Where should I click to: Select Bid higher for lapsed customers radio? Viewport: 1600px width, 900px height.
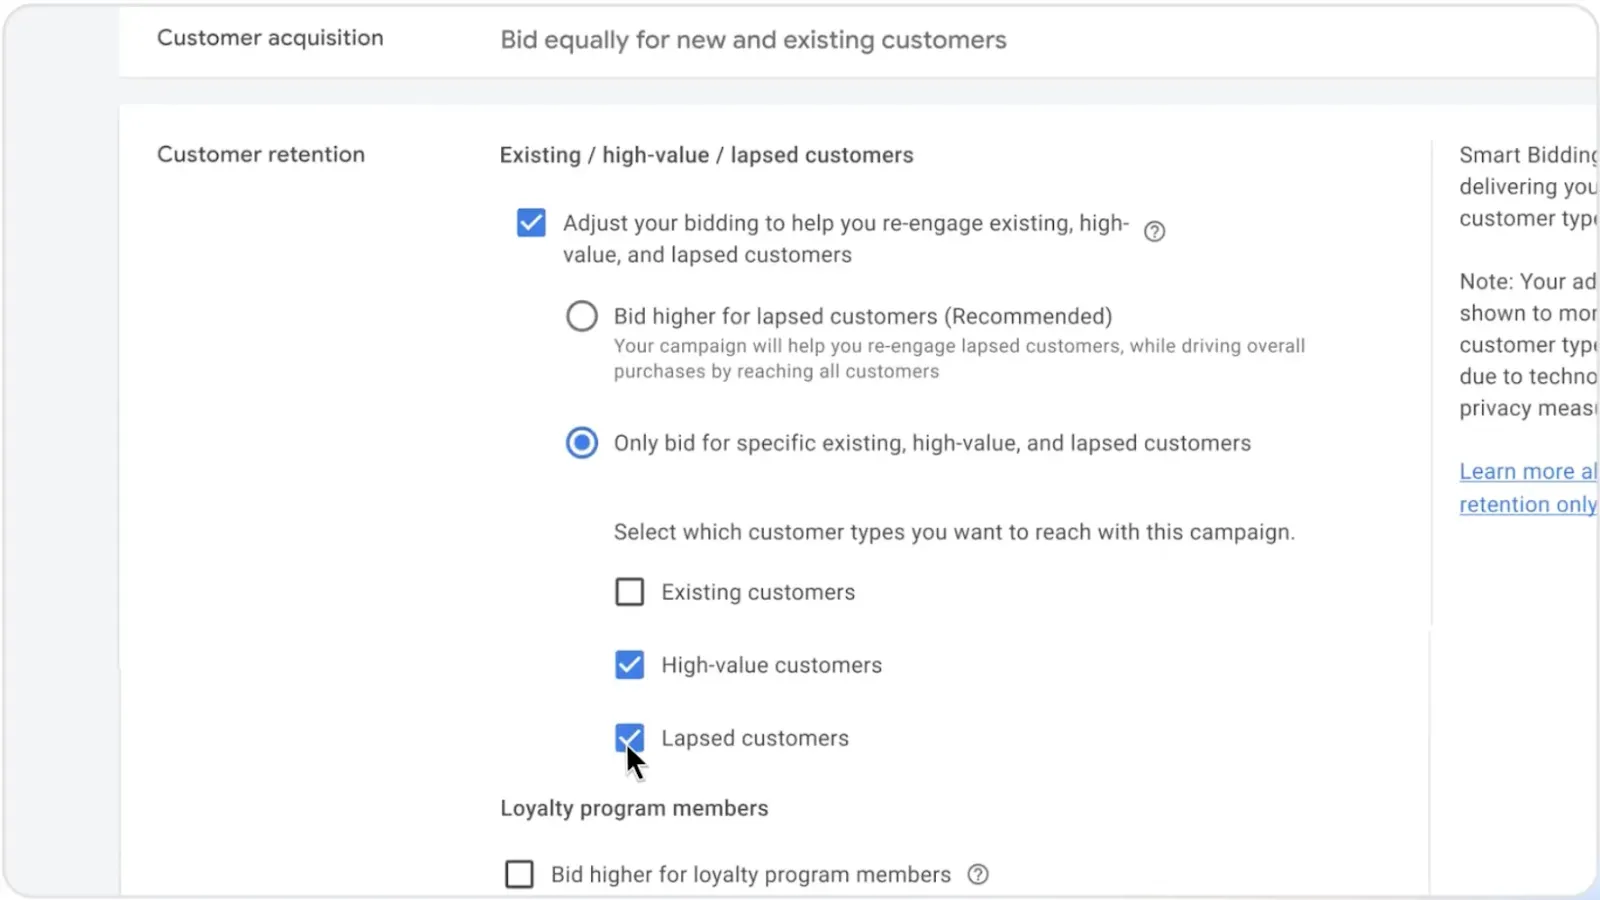pos(582,316)
